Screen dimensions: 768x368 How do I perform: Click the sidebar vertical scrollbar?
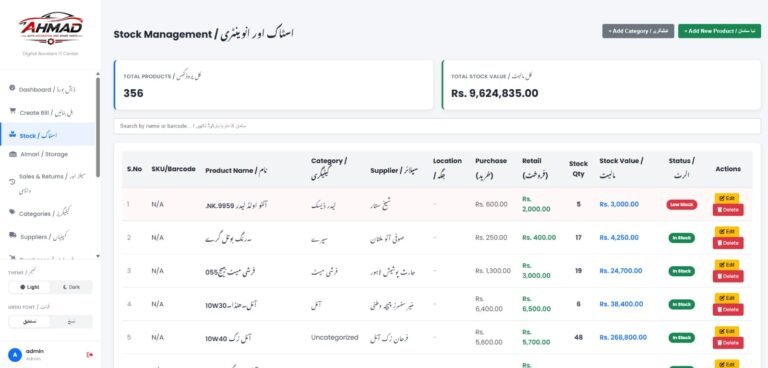(x=98, y=127)
